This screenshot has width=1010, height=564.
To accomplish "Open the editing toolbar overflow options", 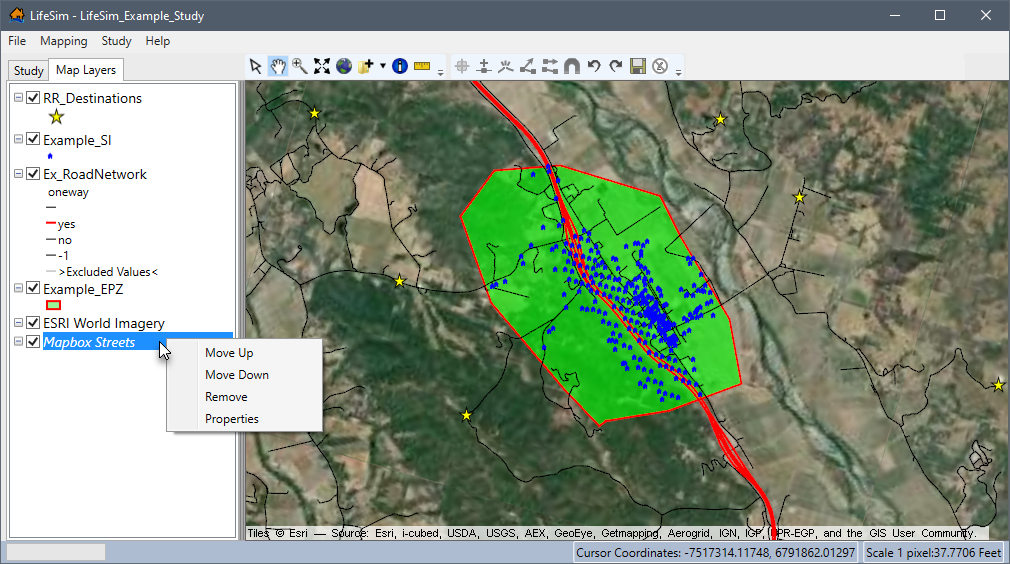I will click(x=678, y=72).
